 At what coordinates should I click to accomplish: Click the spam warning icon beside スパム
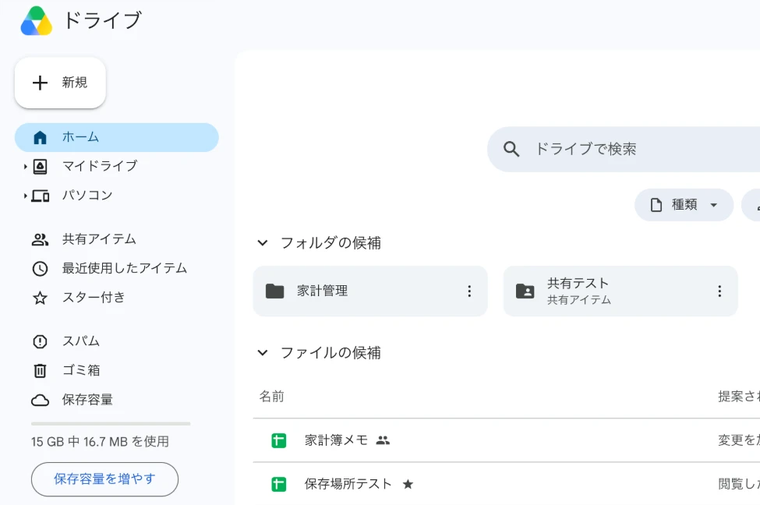(x=40, y=342)
